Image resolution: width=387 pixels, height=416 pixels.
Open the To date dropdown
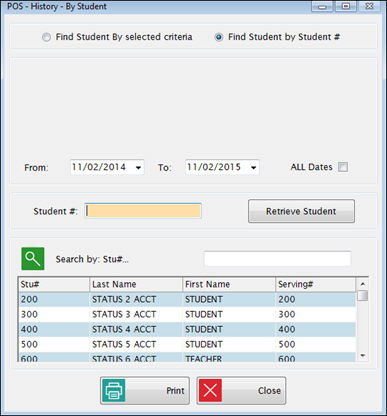[253, 167]
